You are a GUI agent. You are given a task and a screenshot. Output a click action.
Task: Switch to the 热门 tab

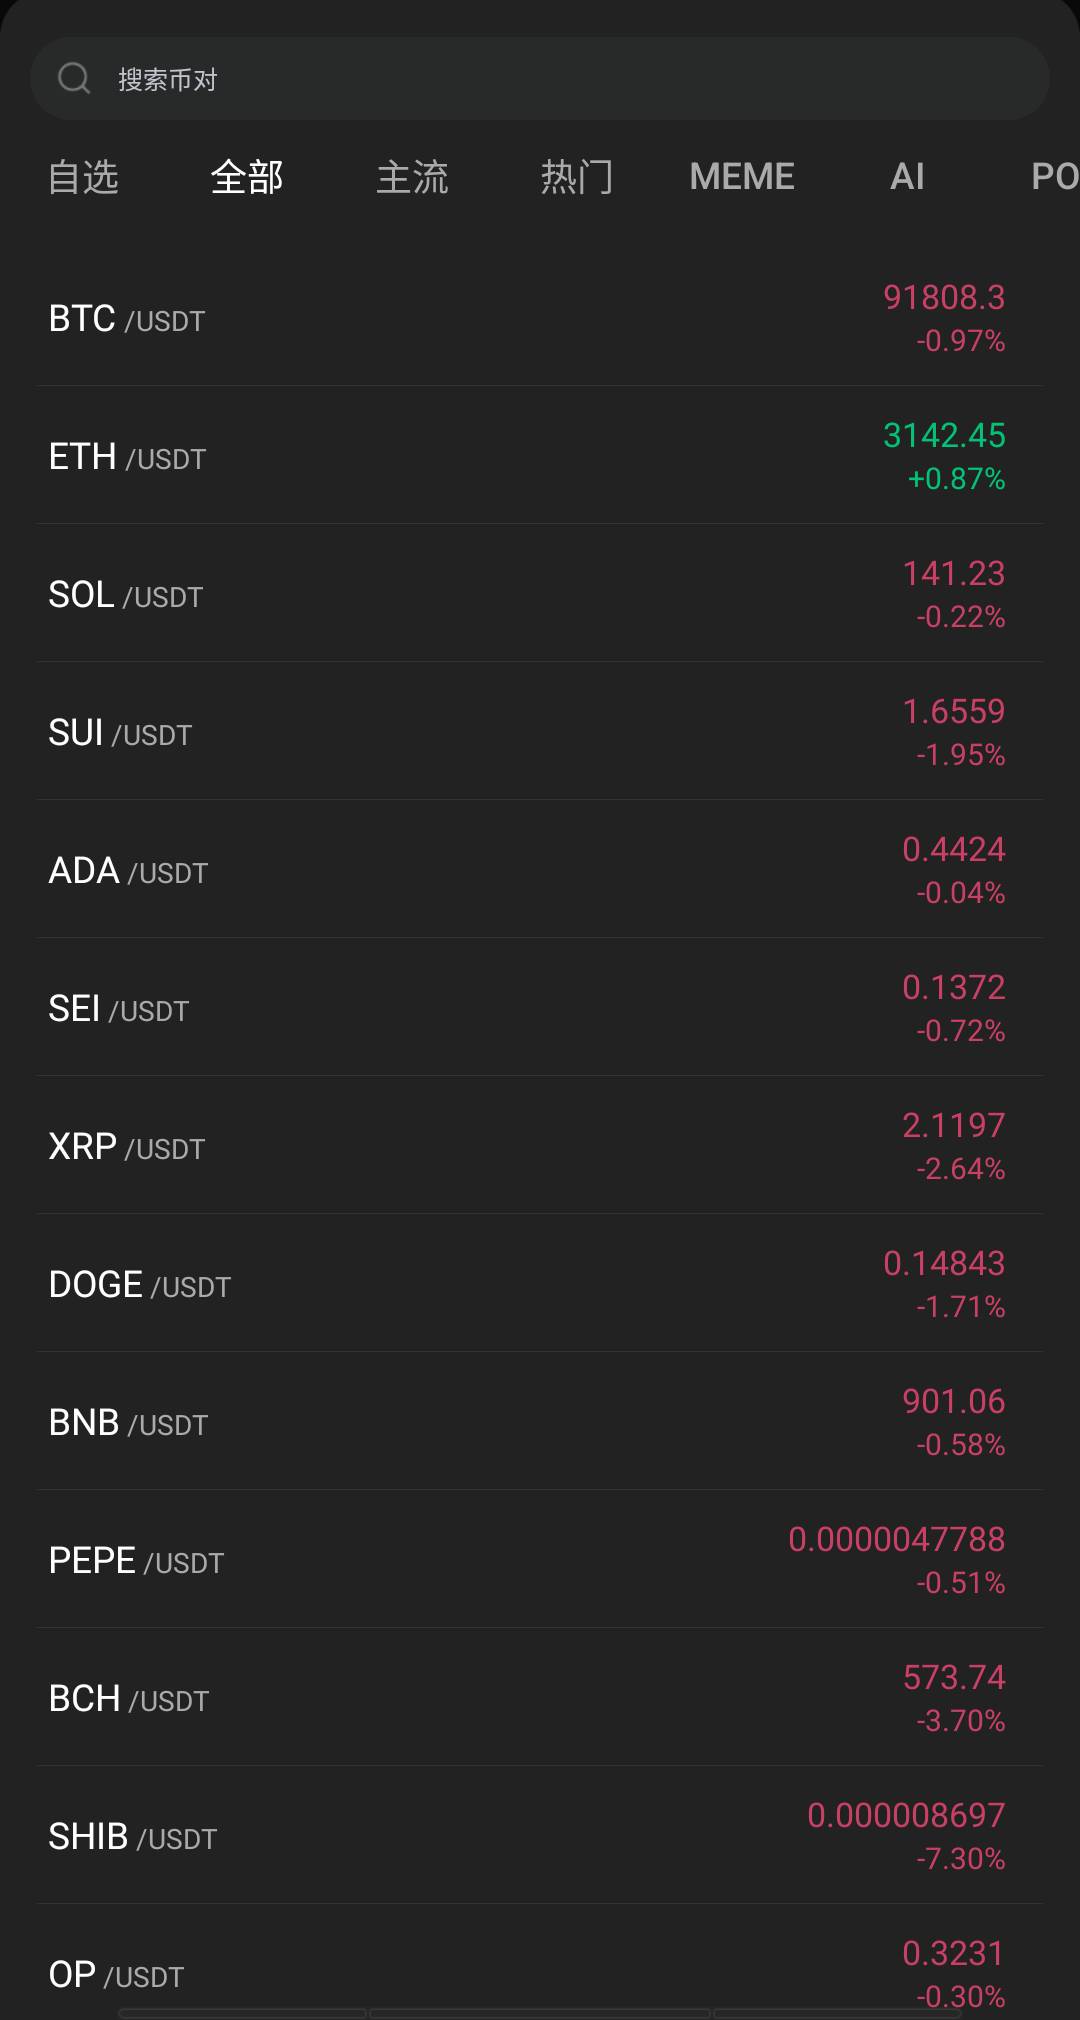(577, 177)
